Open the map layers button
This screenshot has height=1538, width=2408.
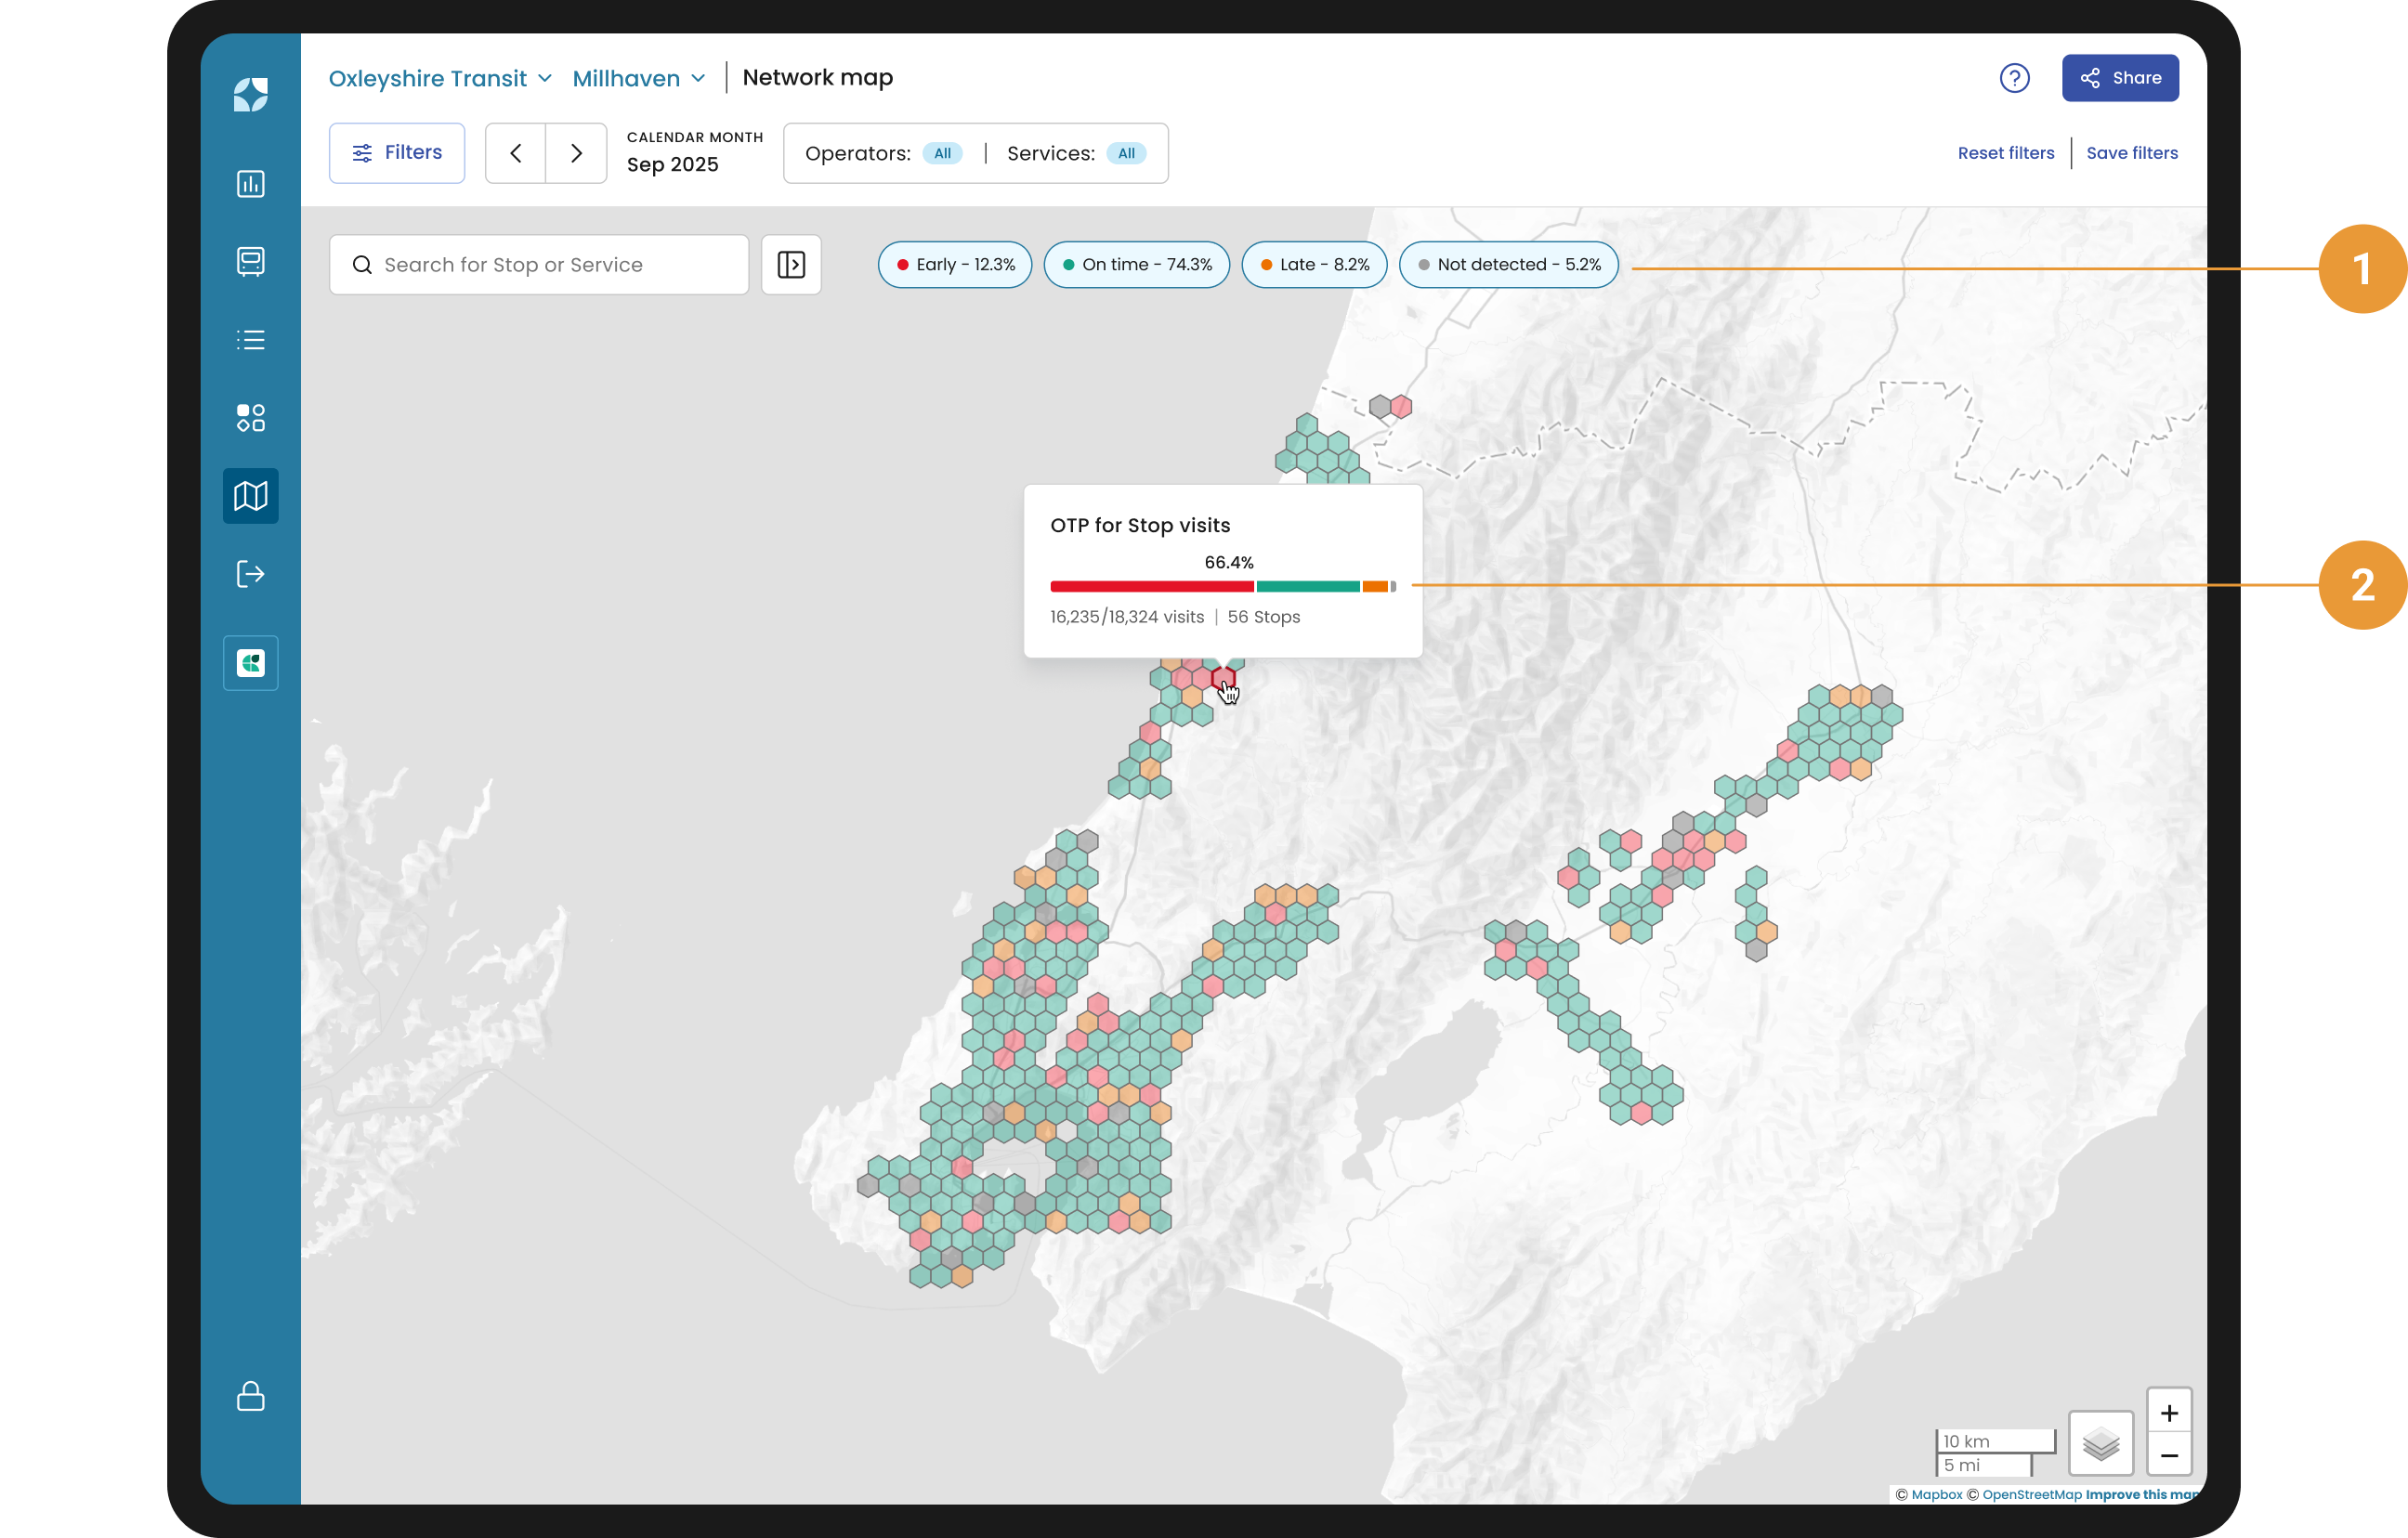click(x=2100, y=1443)
